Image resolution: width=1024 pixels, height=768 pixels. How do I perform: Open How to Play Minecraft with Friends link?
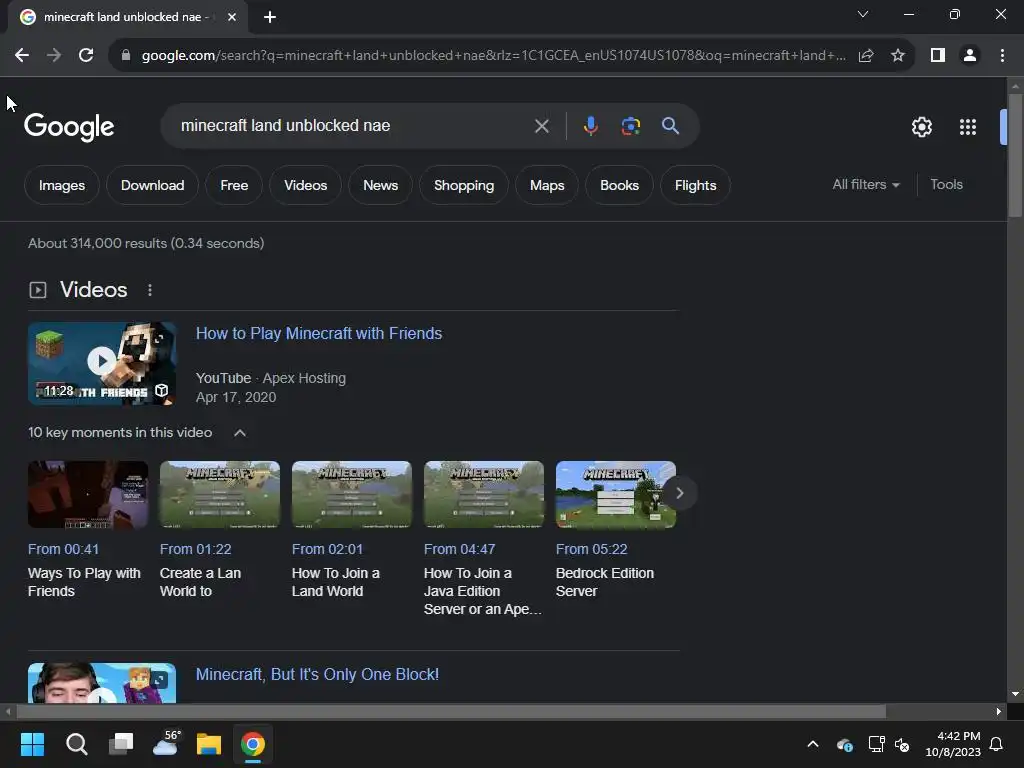tap(319, 334)
